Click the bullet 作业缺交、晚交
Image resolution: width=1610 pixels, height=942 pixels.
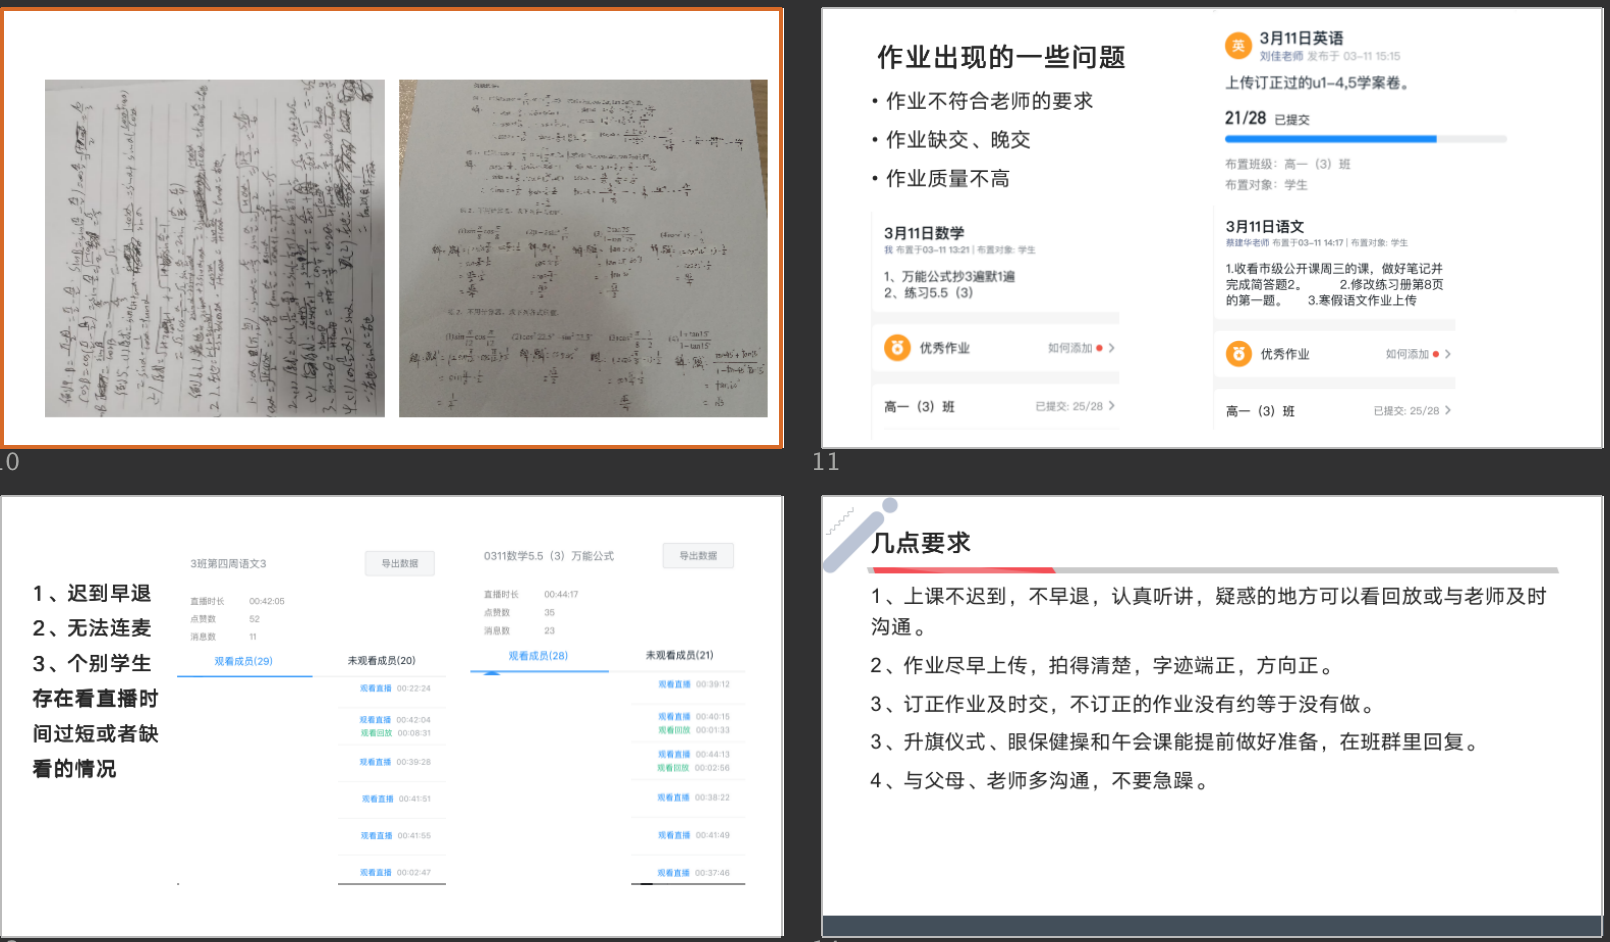tap(958, 140)
